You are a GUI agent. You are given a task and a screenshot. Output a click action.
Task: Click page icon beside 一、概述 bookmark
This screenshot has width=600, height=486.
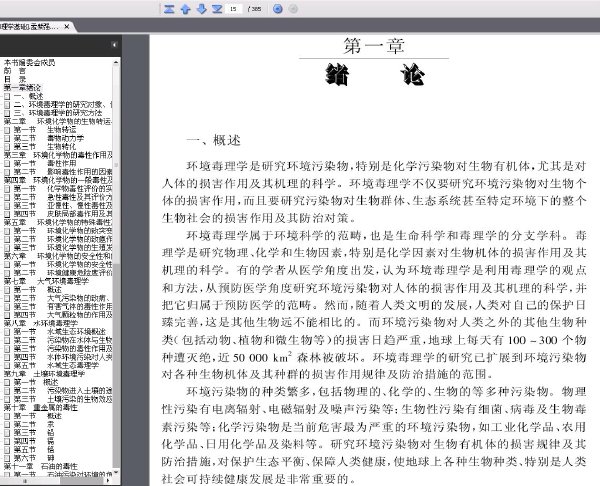coord(7,96)
